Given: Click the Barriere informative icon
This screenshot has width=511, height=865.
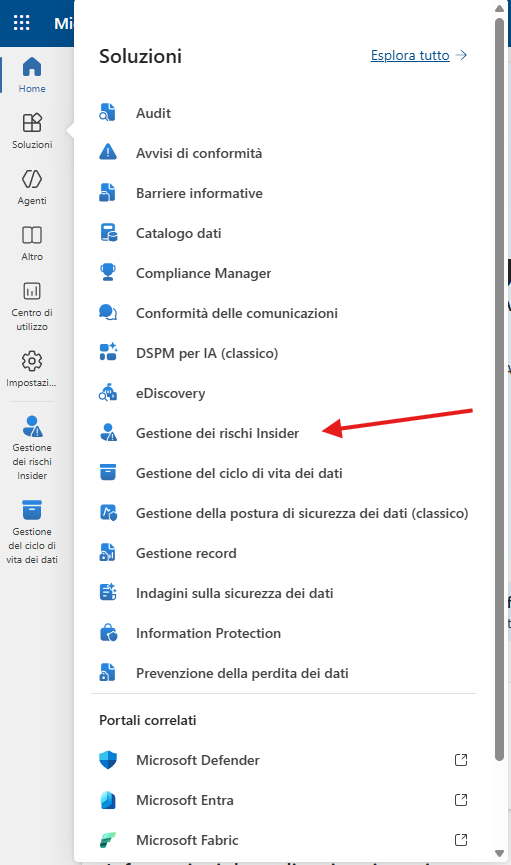Looking at the screenshot, I should pyautogui.click(x=108, y=192).
